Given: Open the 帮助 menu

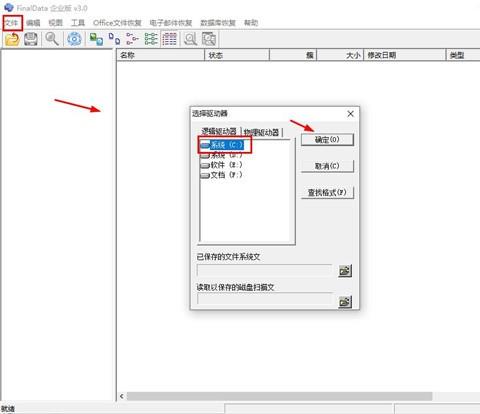Looking at the screenshot, I should (x=251, y=23).
